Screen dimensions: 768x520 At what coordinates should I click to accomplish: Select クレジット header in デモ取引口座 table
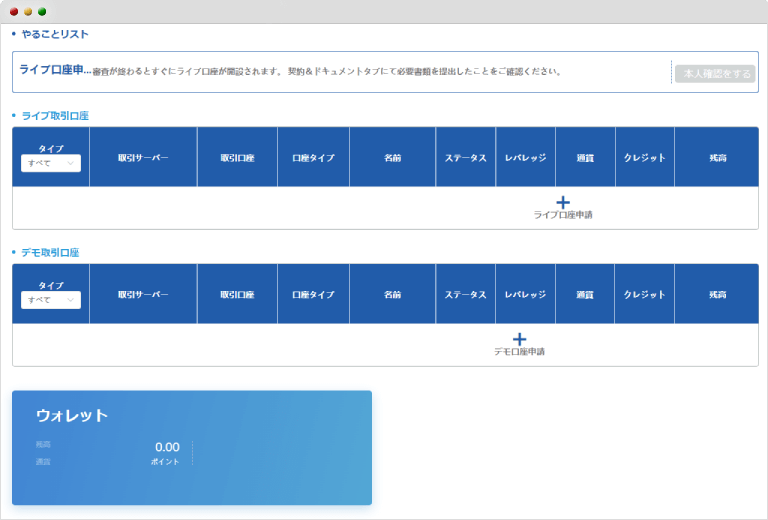[645, 294]
